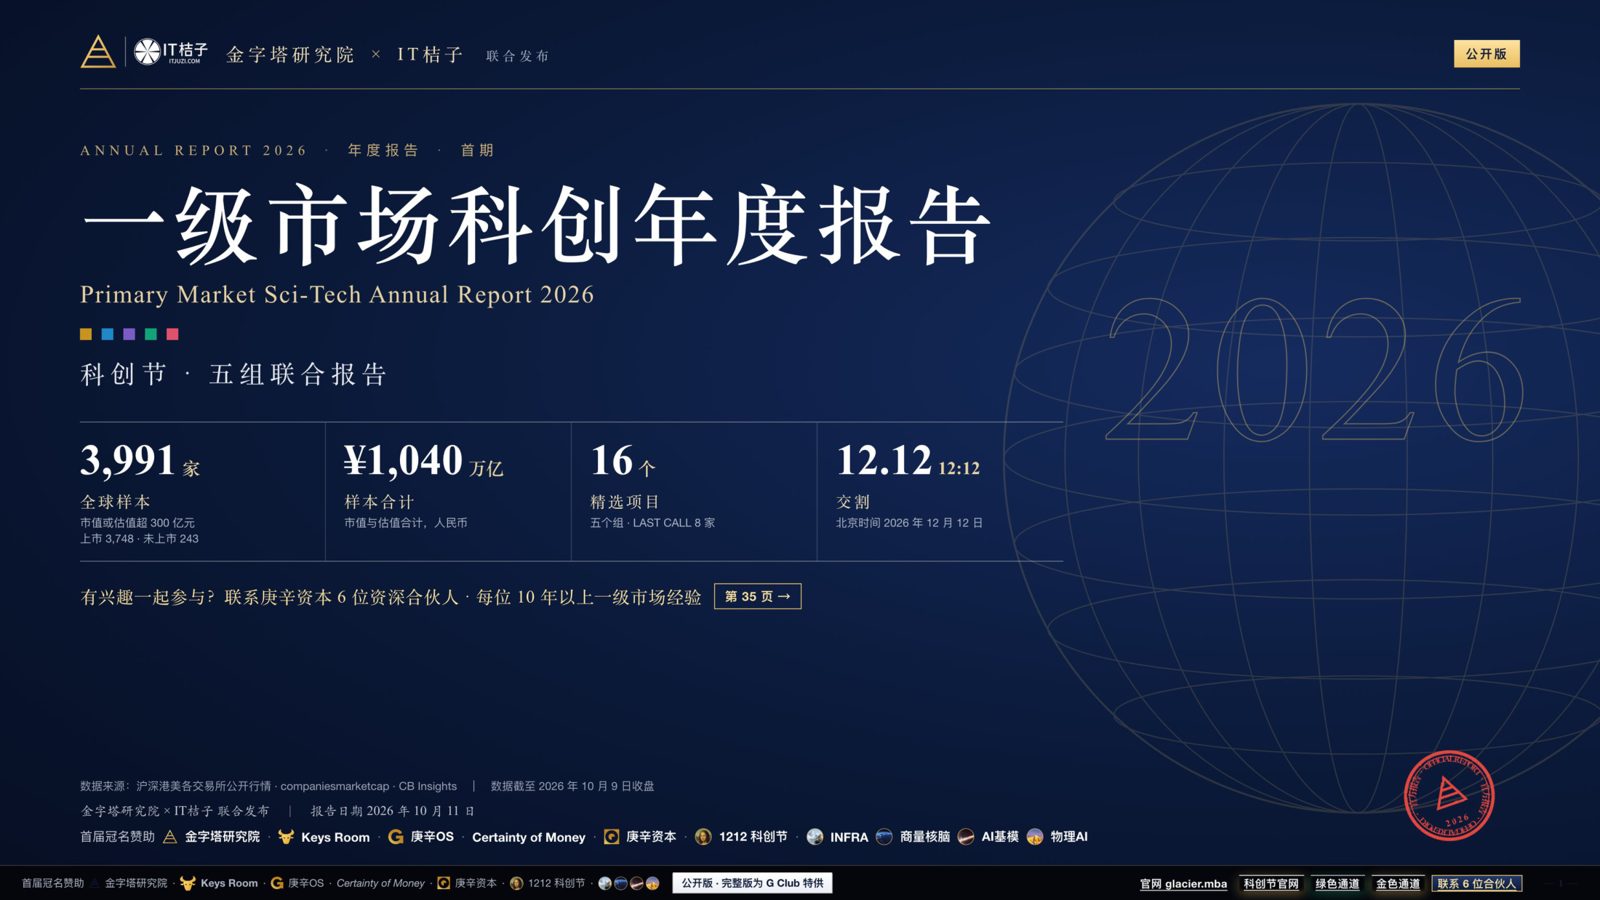Click the 公开版 badge at top right
1600x900 pixels.
click(x=1486, y=54)
